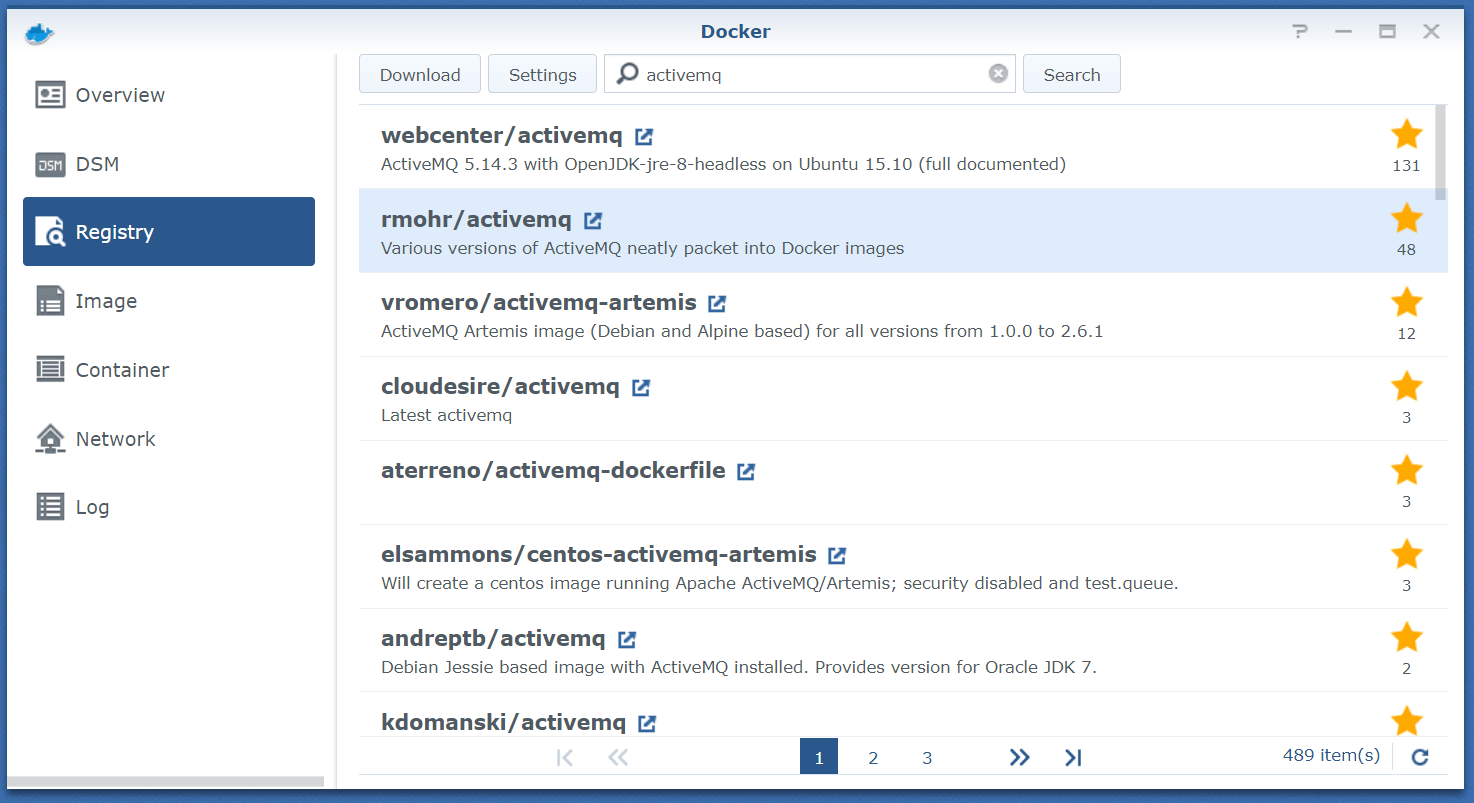The width and height of the screenshot is (1474, 803).
Task: Refresh the registry results list
Action: click(x=1419, y=757)
